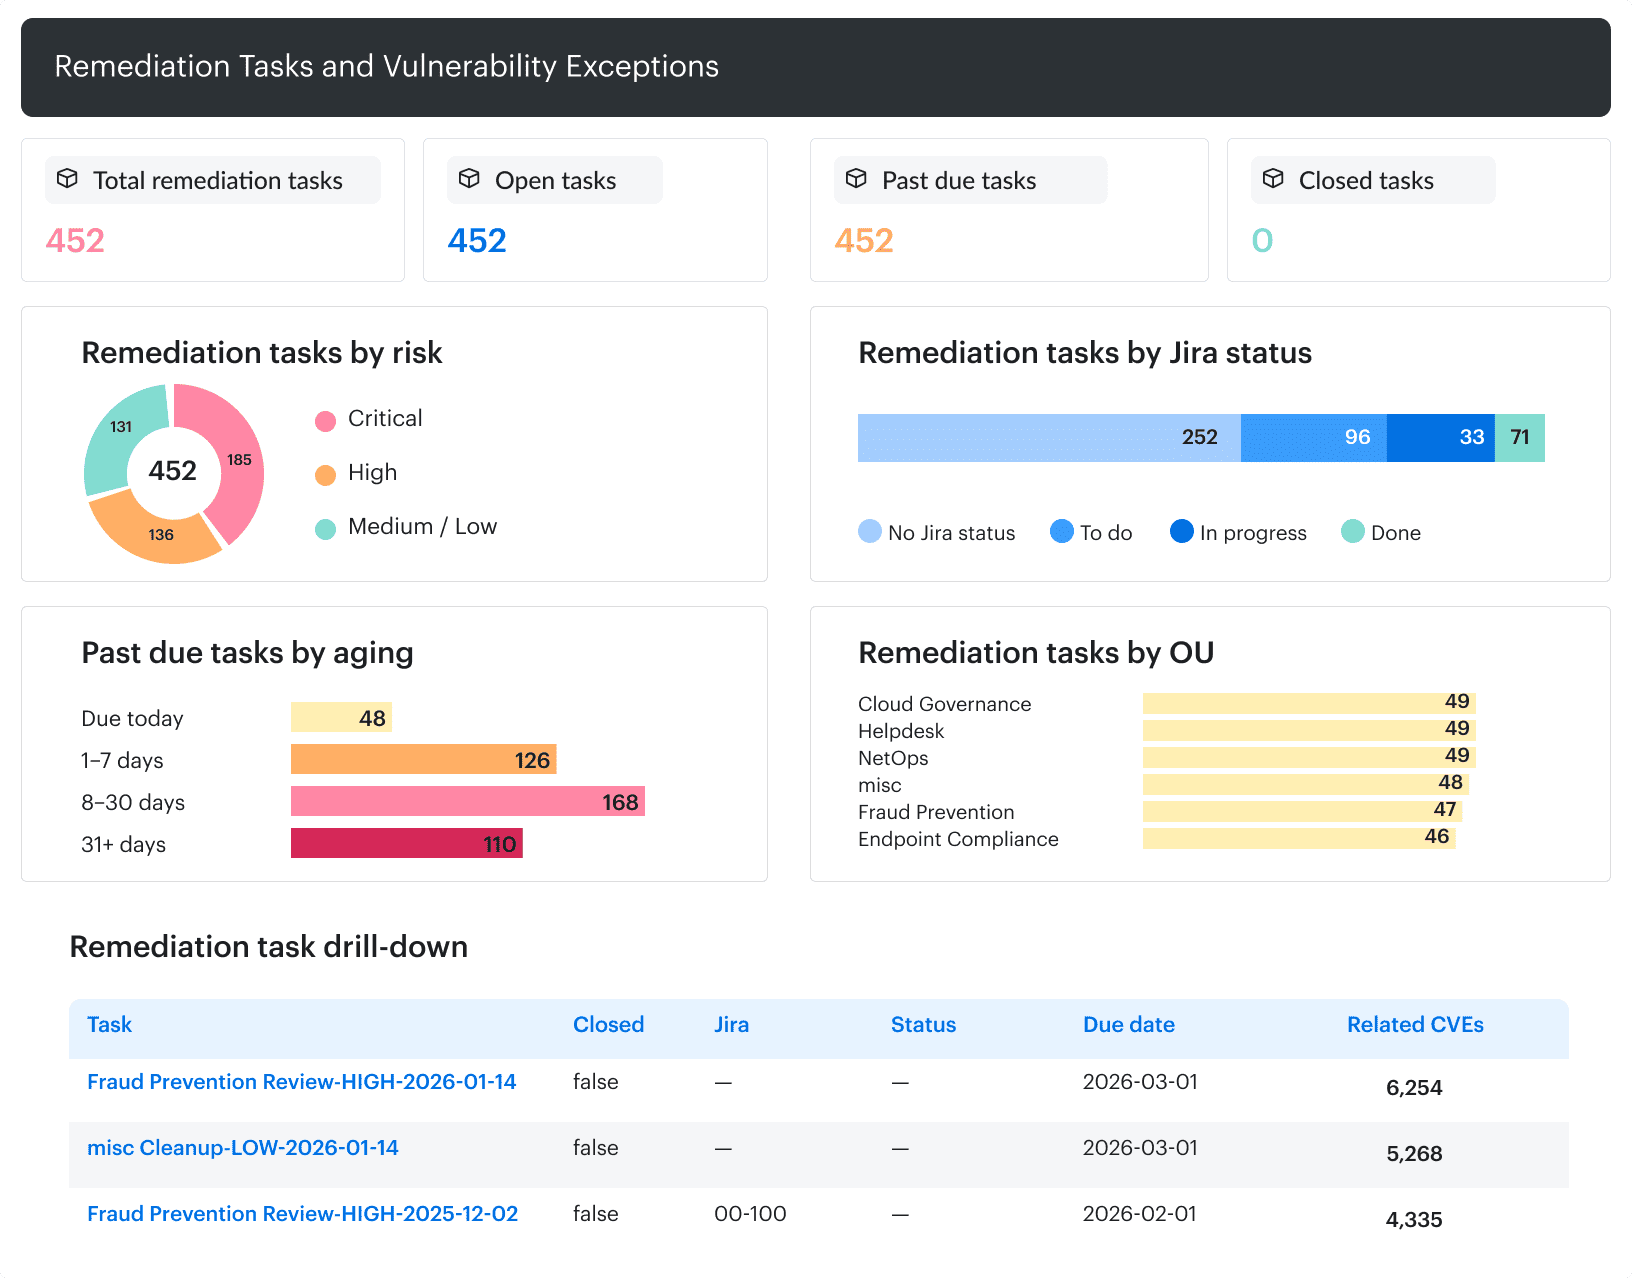Select the Medium / Low legend dot
Image resolution: width=1632 pixels, height=1278 pixels.
point(325,529)
